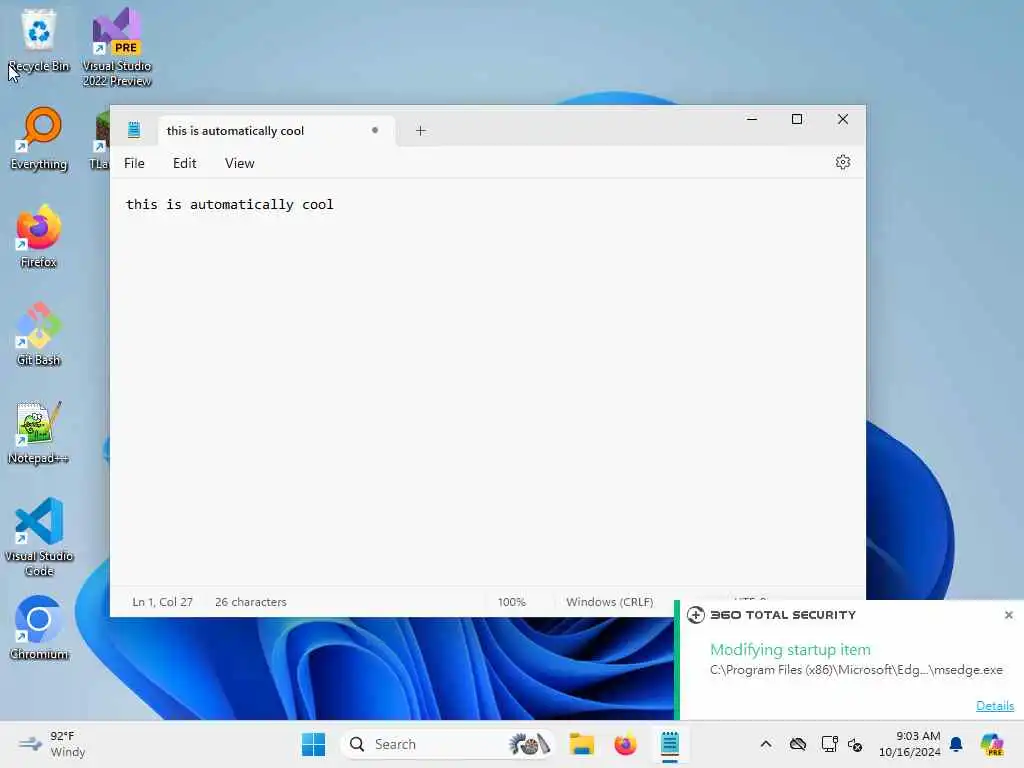
Task: Open the Notepad settings gear
Action: pyautogui.click(x=842, y=162)
